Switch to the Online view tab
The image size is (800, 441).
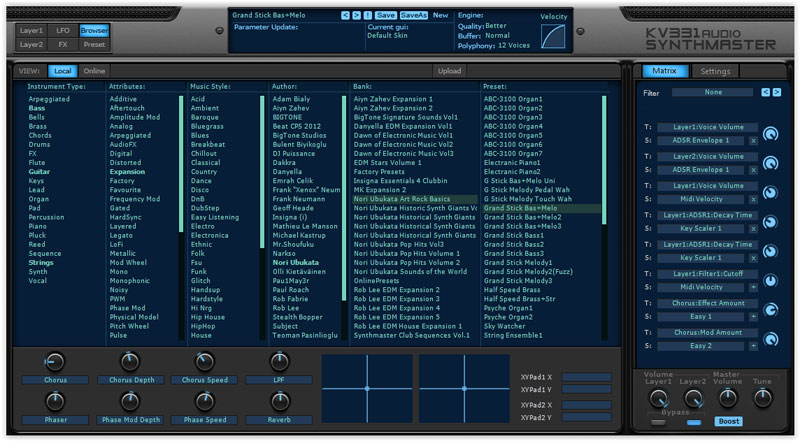point(94,71)
